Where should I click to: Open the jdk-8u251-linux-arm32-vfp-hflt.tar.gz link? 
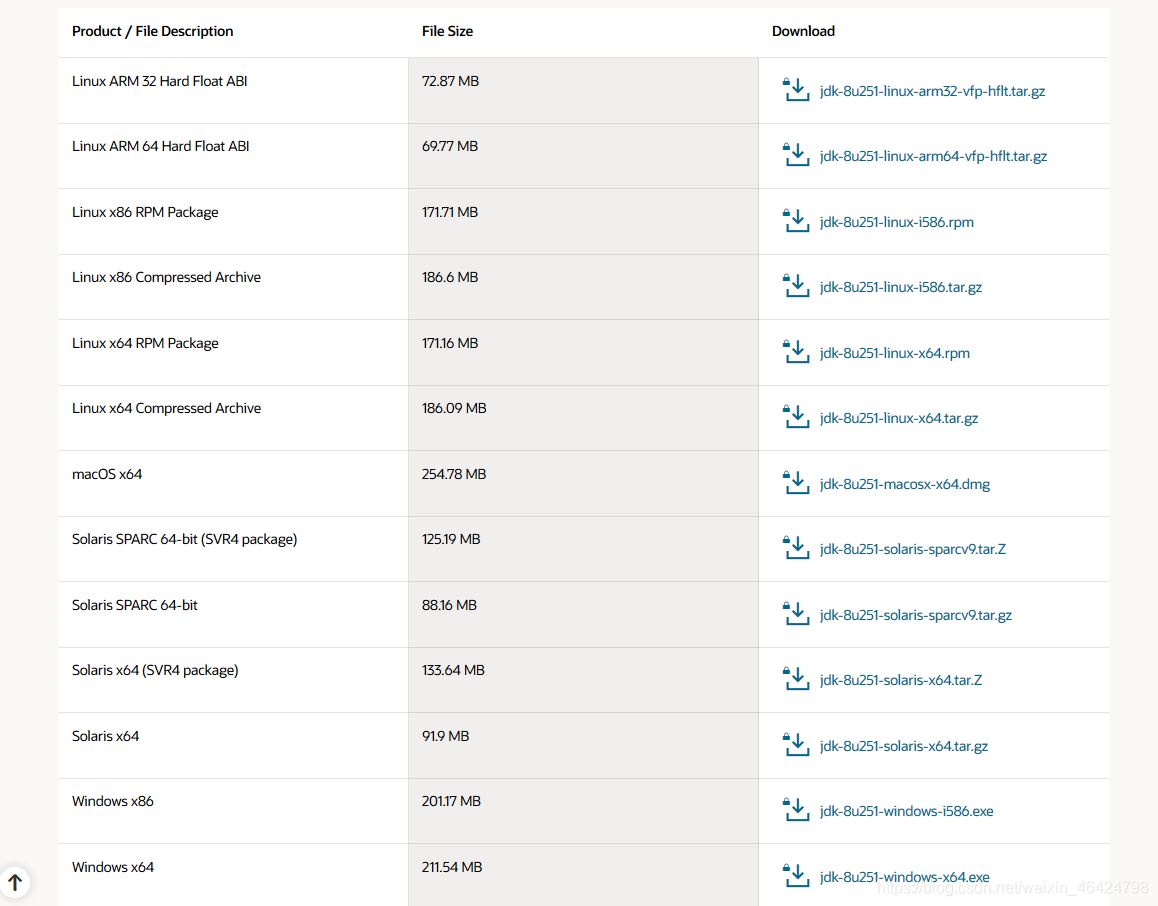[932, 92]
